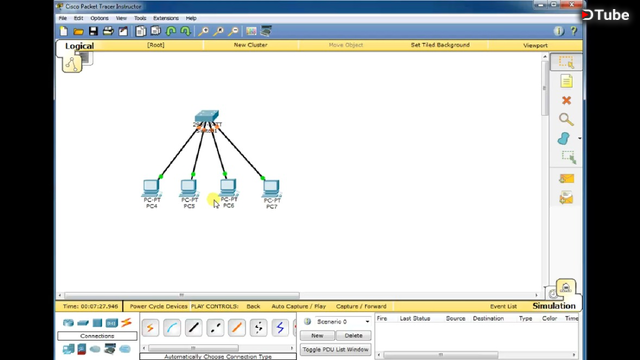Pick the Resize Shape tool
This screenshot has height=360, width=640.
[x=568, y=157]
